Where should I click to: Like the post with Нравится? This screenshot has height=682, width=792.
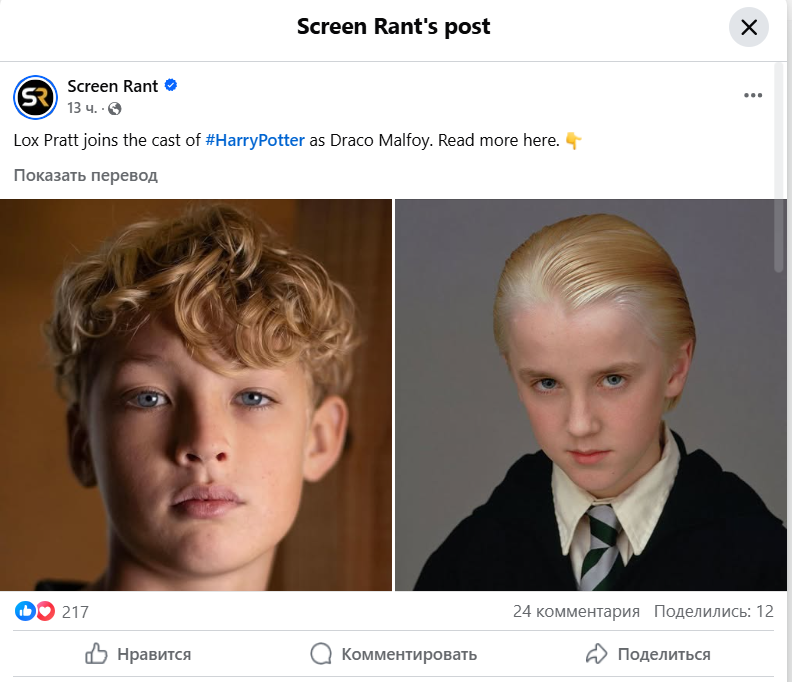pos(138,654)
